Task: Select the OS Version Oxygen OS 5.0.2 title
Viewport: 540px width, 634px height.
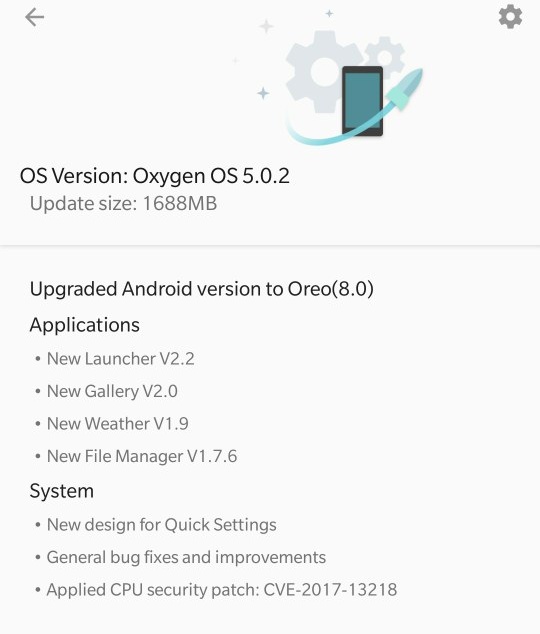Action: tap(155, 176)
